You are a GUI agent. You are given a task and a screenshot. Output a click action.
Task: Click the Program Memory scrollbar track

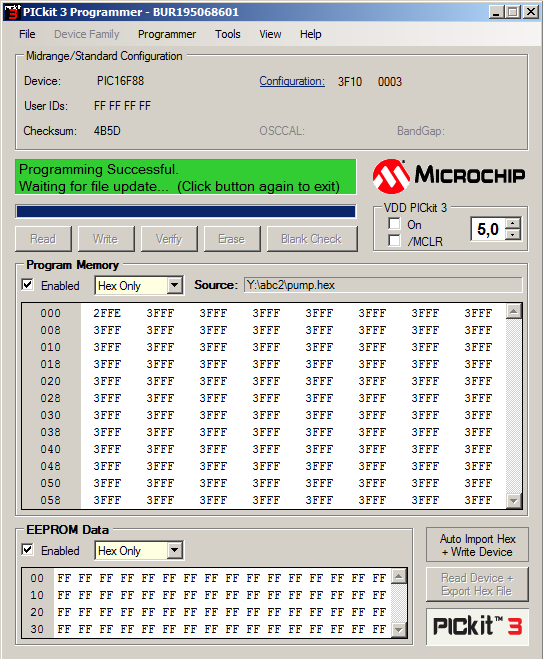514,406
